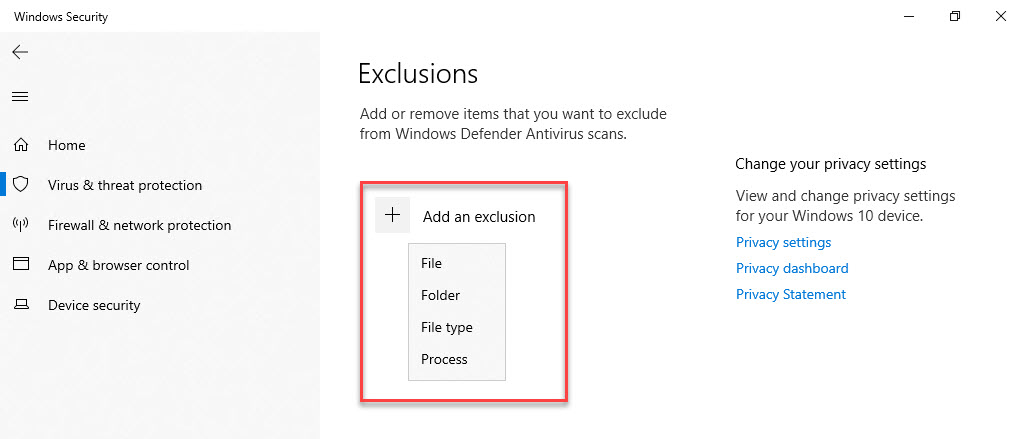Click the Home house icon

coord(20,145)
